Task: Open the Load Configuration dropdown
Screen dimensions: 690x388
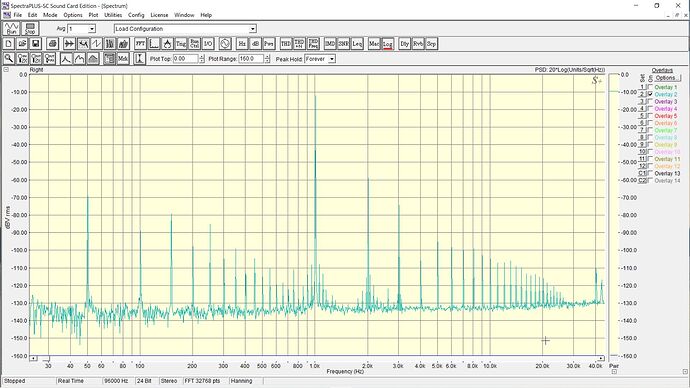Action: (x=253, y=29)
